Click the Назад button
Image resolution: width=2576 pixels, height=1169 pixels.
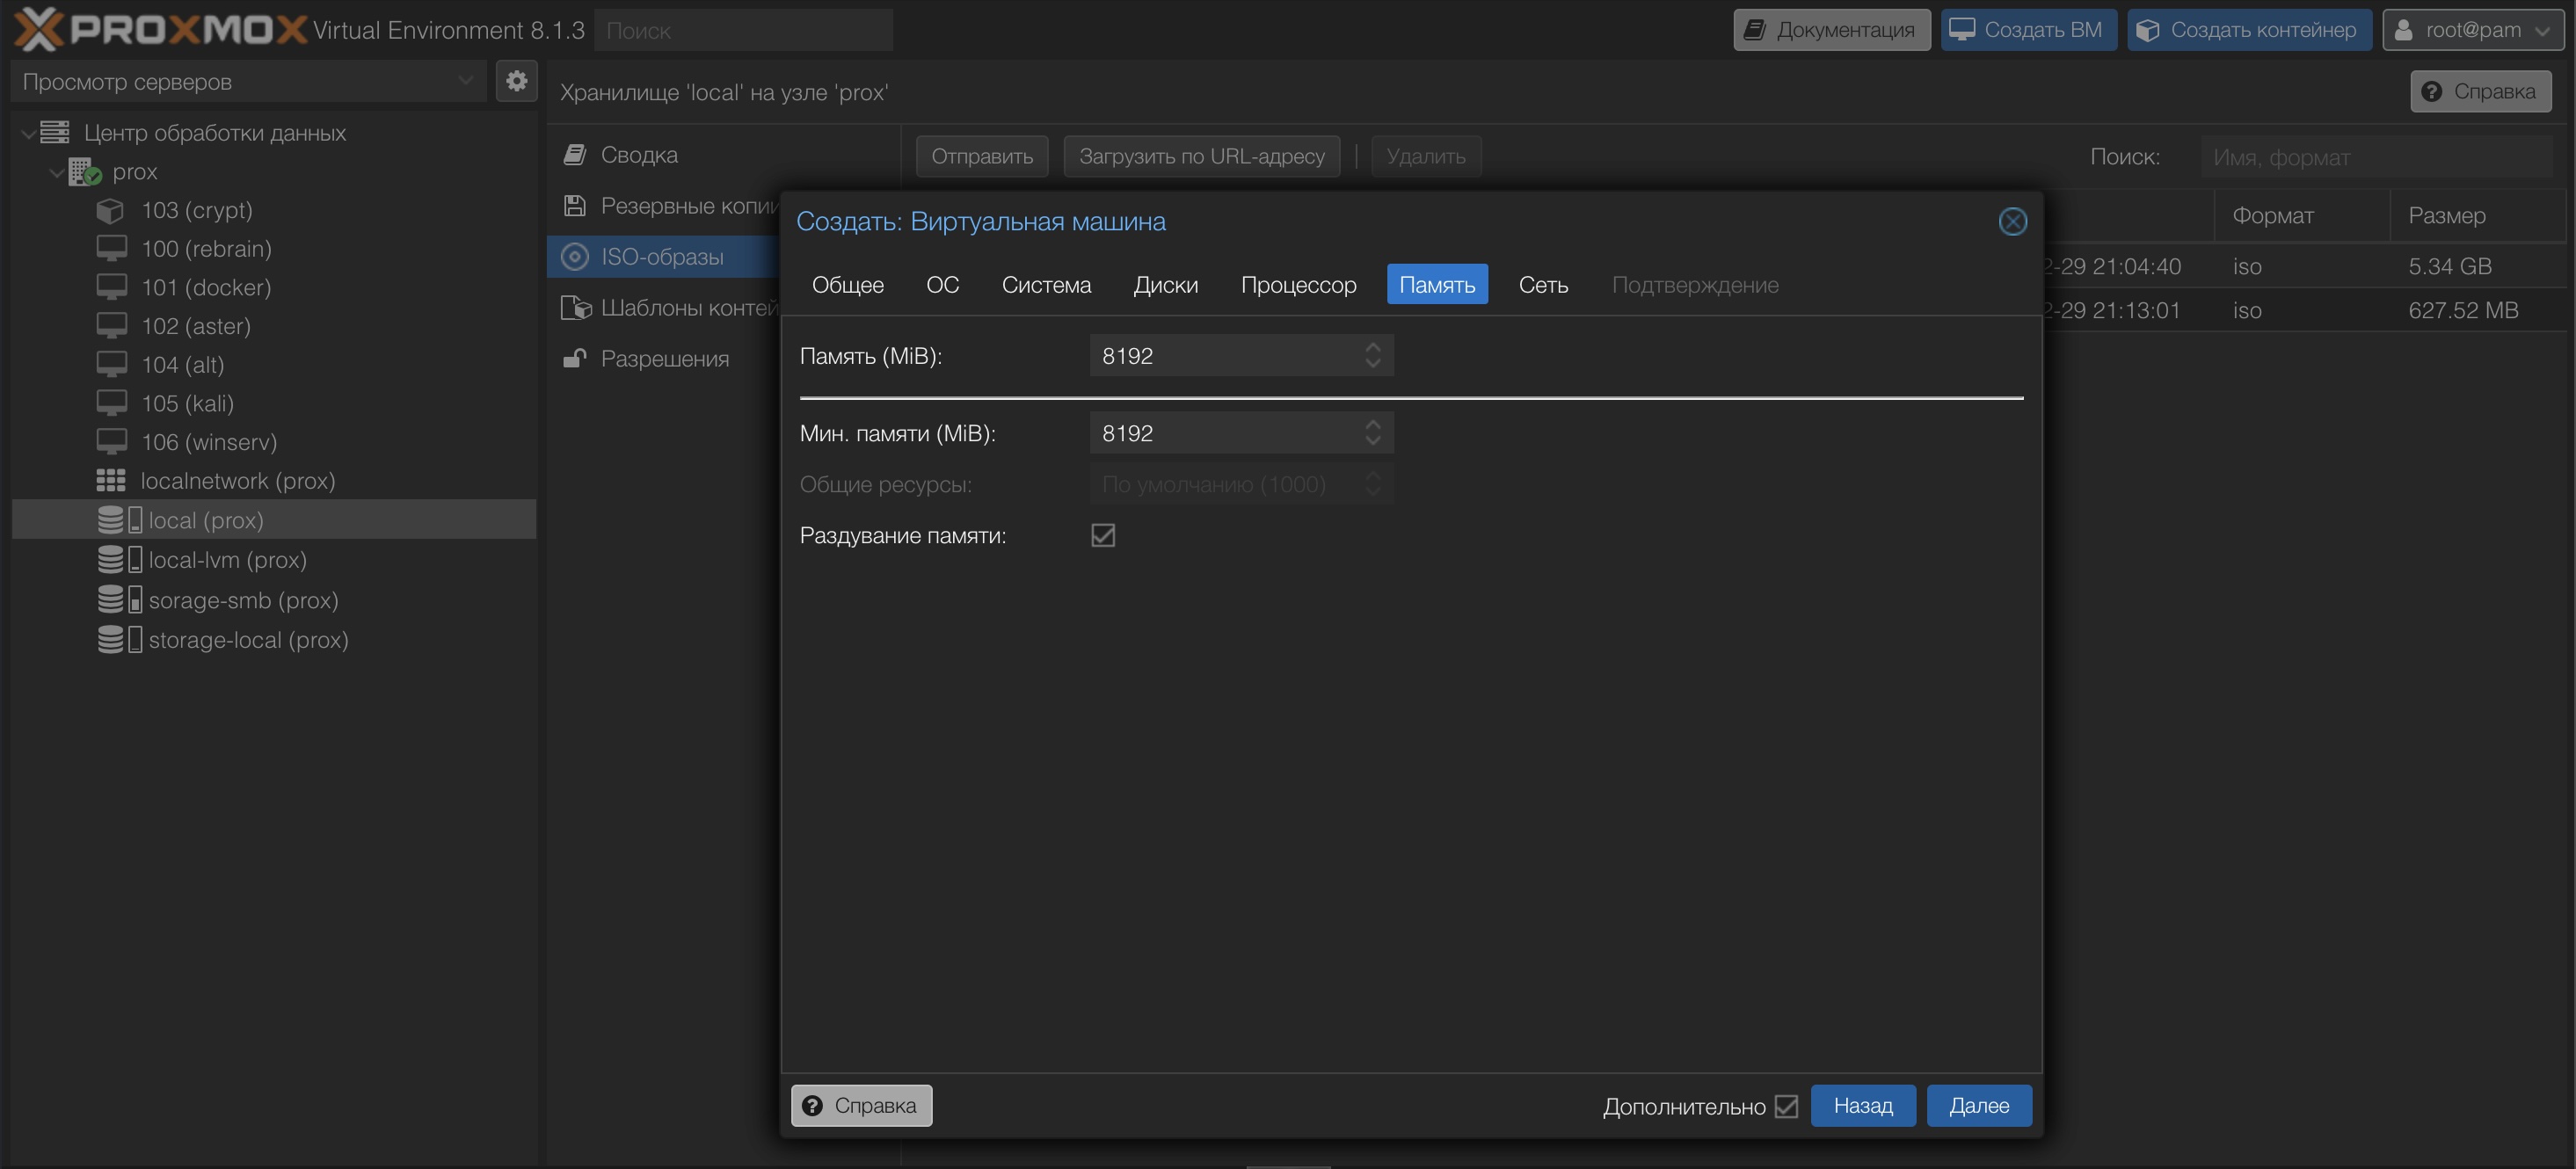tap(1862, 1106)
